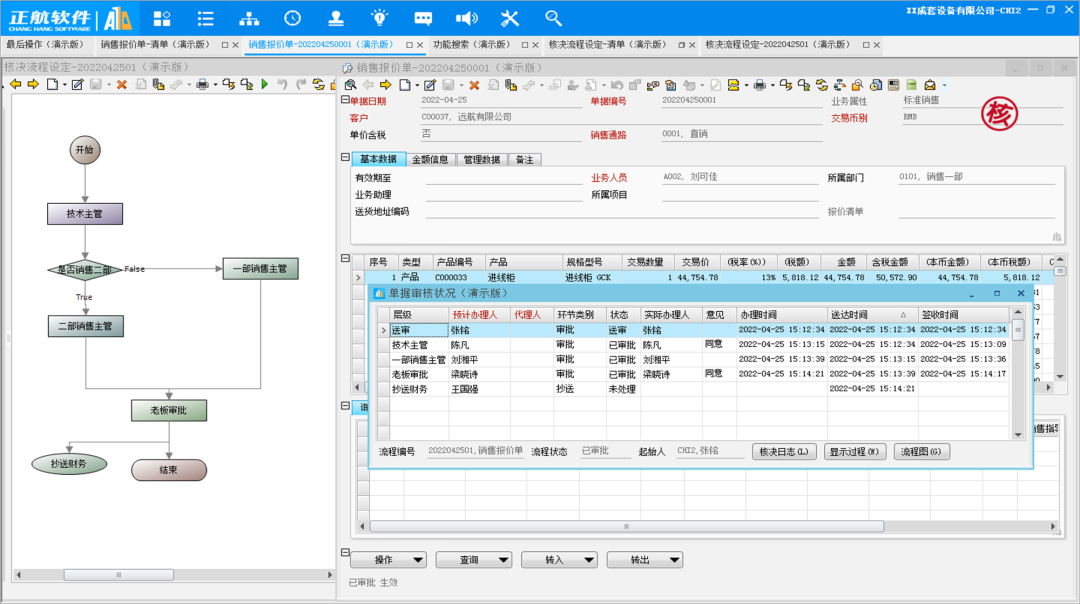Open the 操作 dropdown button
Screen dimensions: 1080x604
tap(390, 560)
